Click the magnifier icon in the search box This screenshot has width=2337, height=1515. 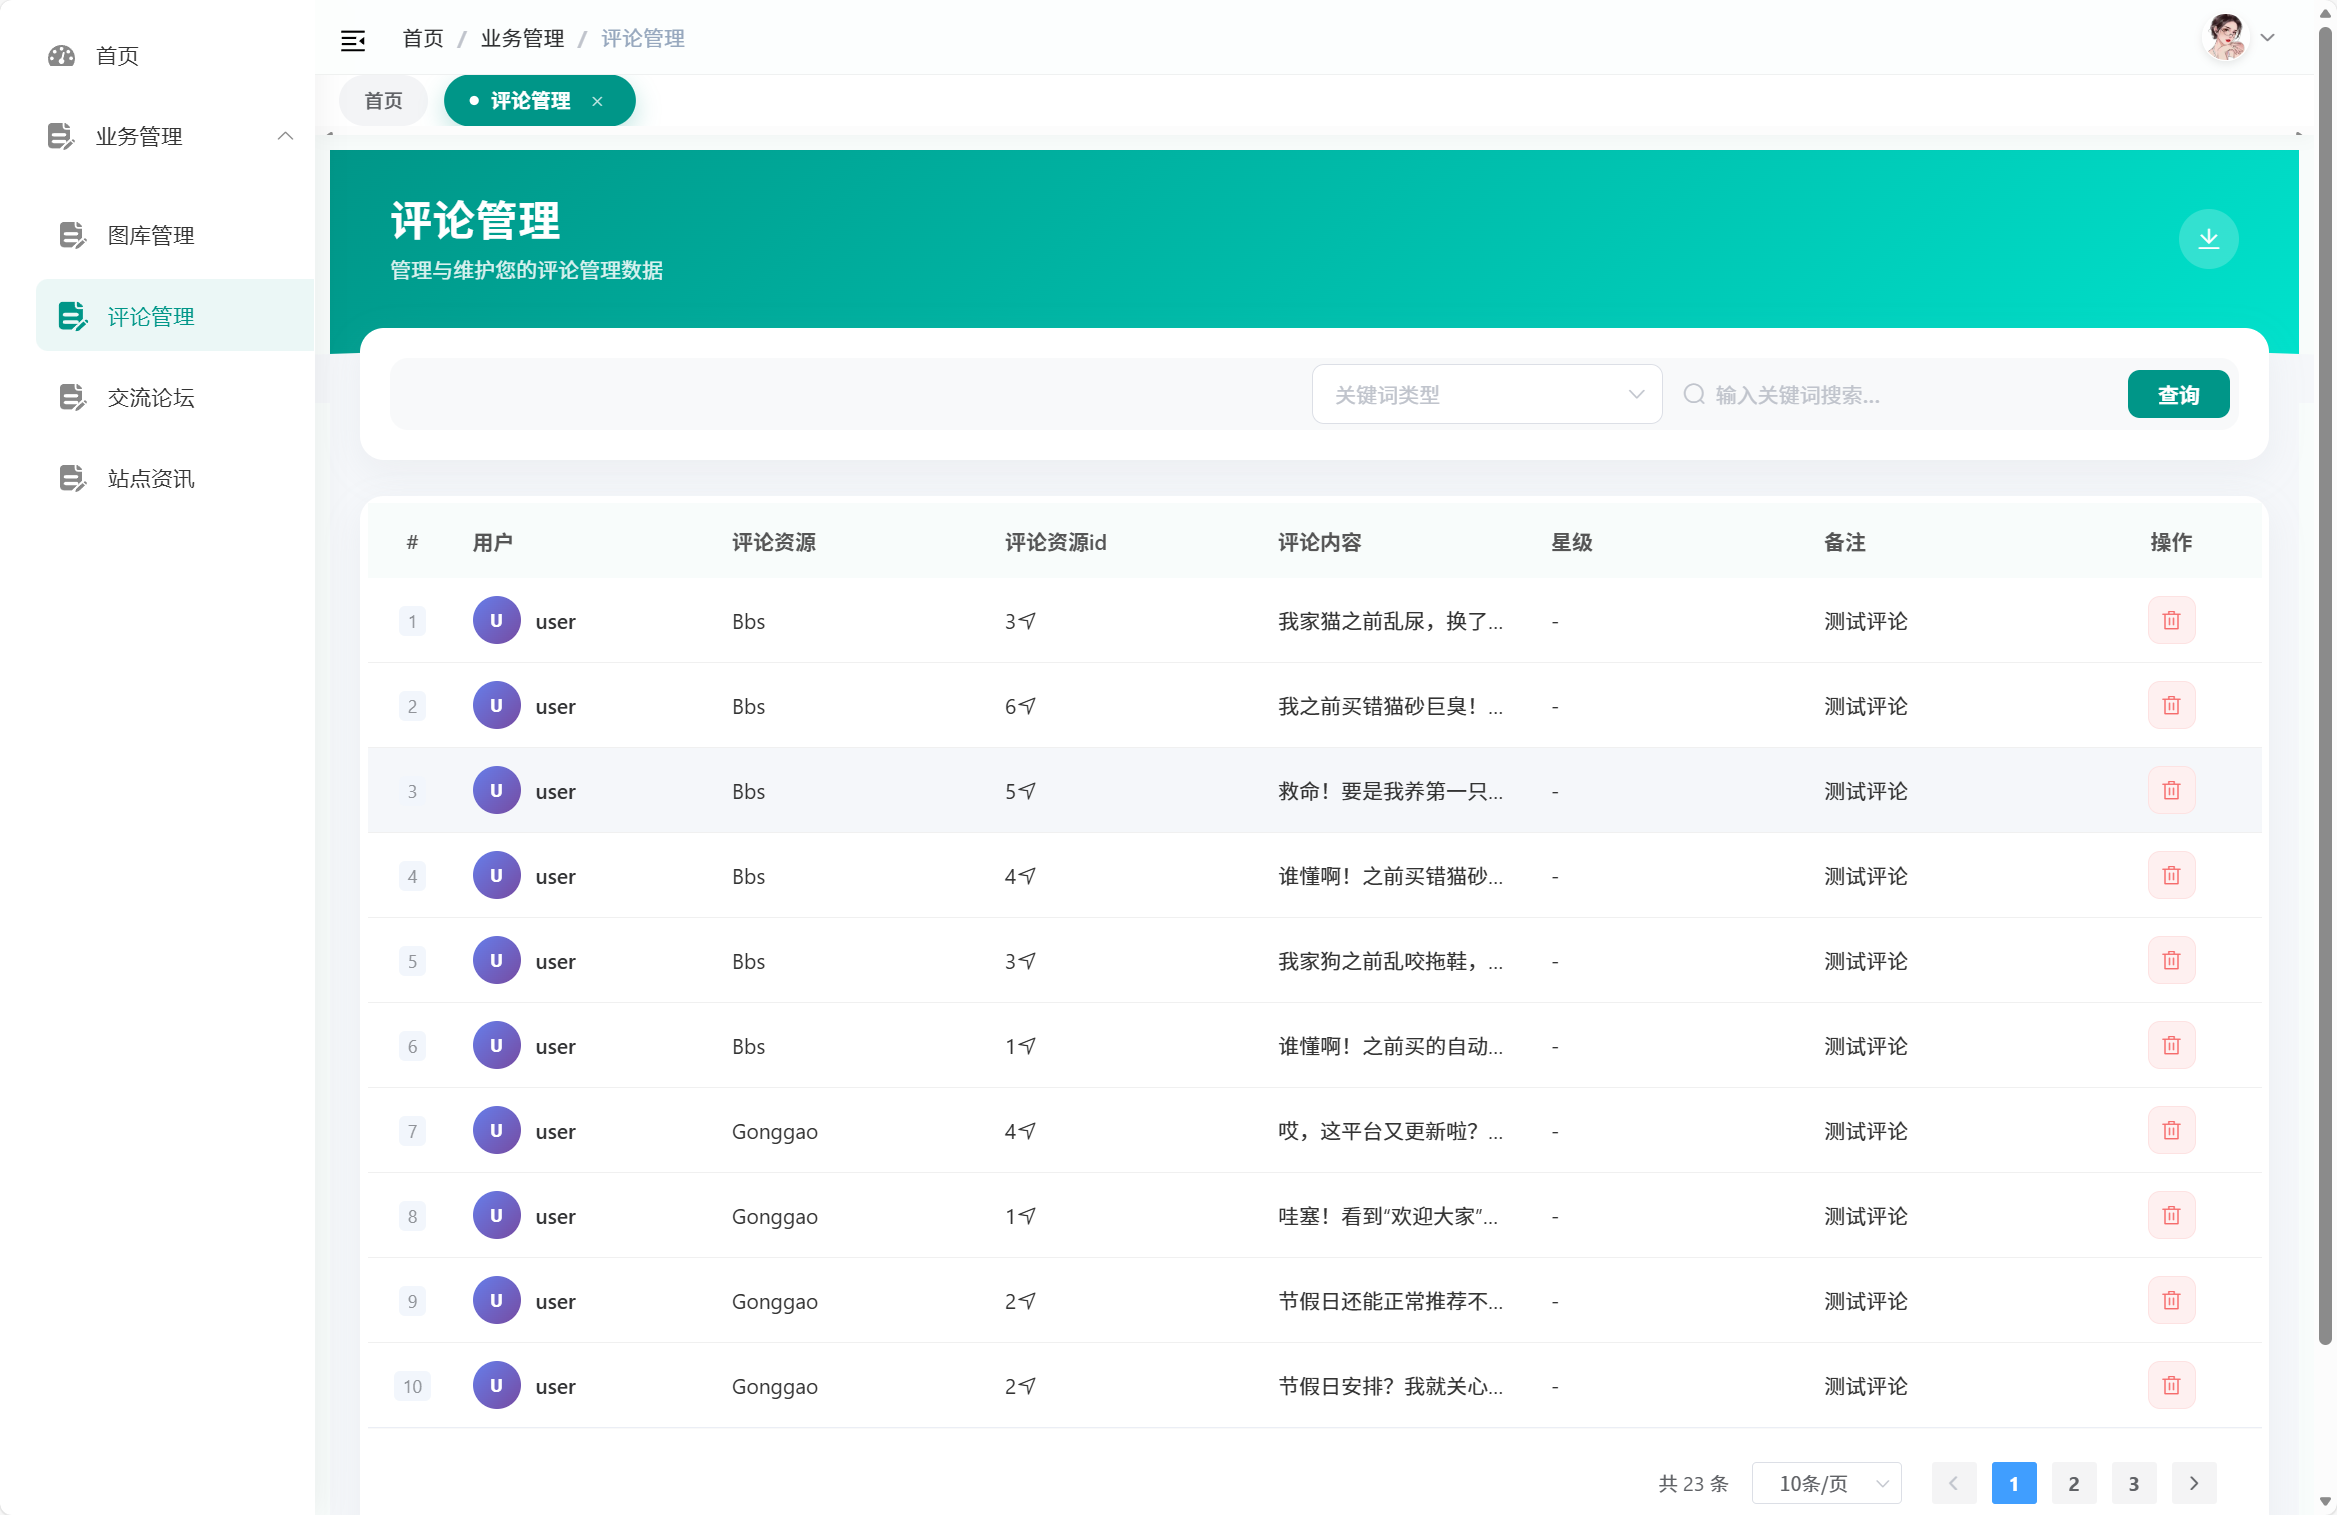tap(1694, 394)
